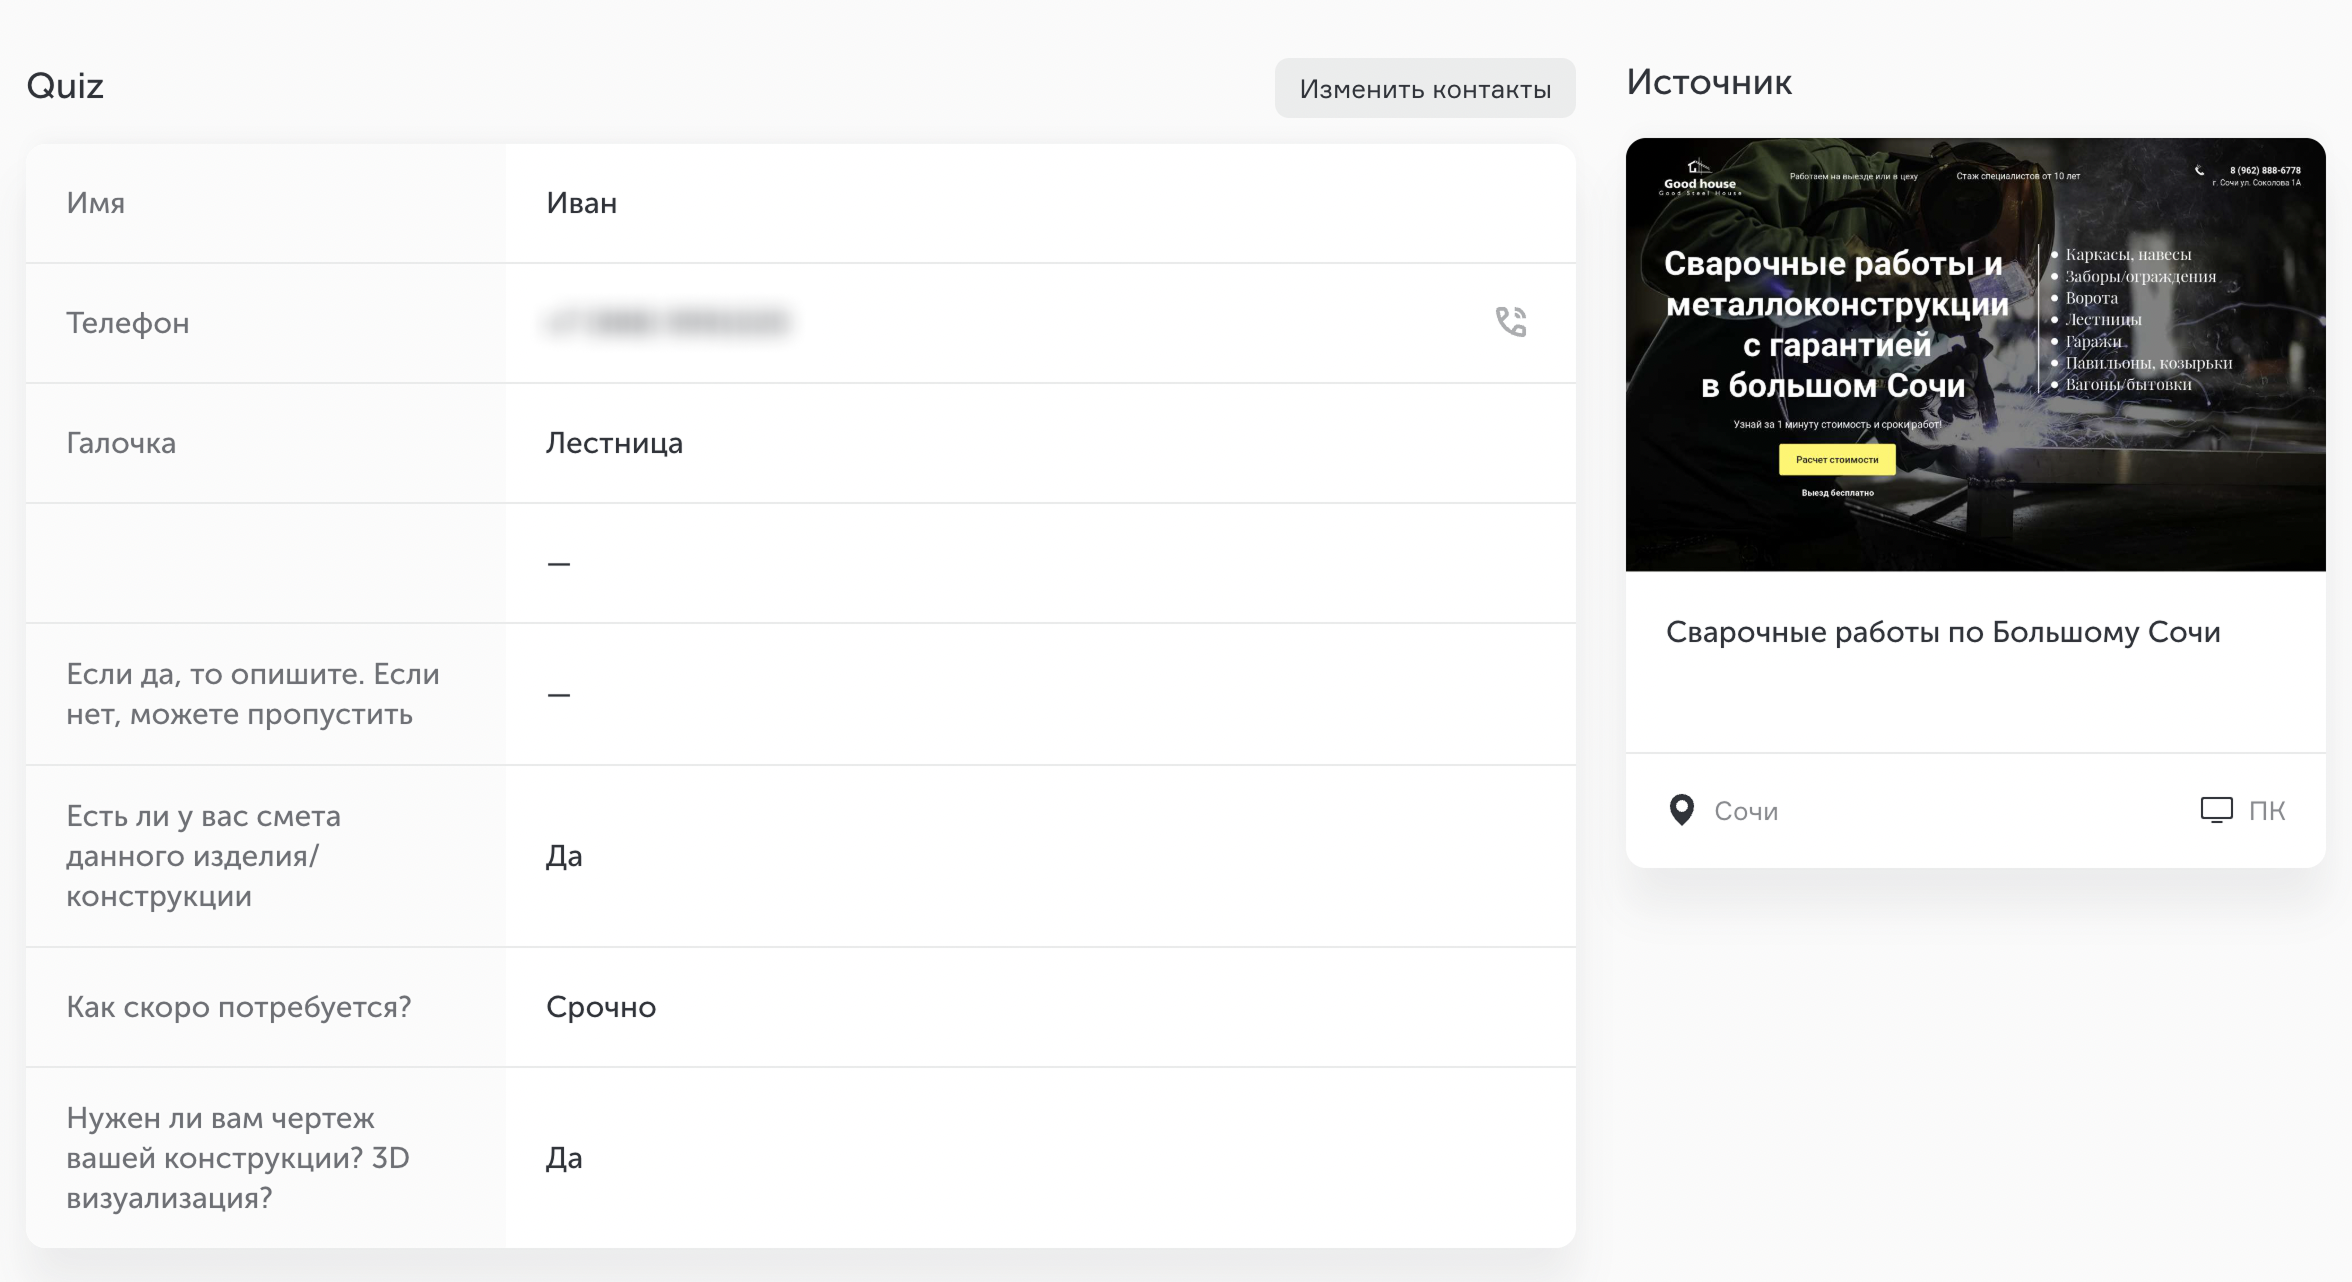Click the ПК device text
Image resolution: width=2352 pixels, height=1282 pixels.
click(x=2267, y=810)
